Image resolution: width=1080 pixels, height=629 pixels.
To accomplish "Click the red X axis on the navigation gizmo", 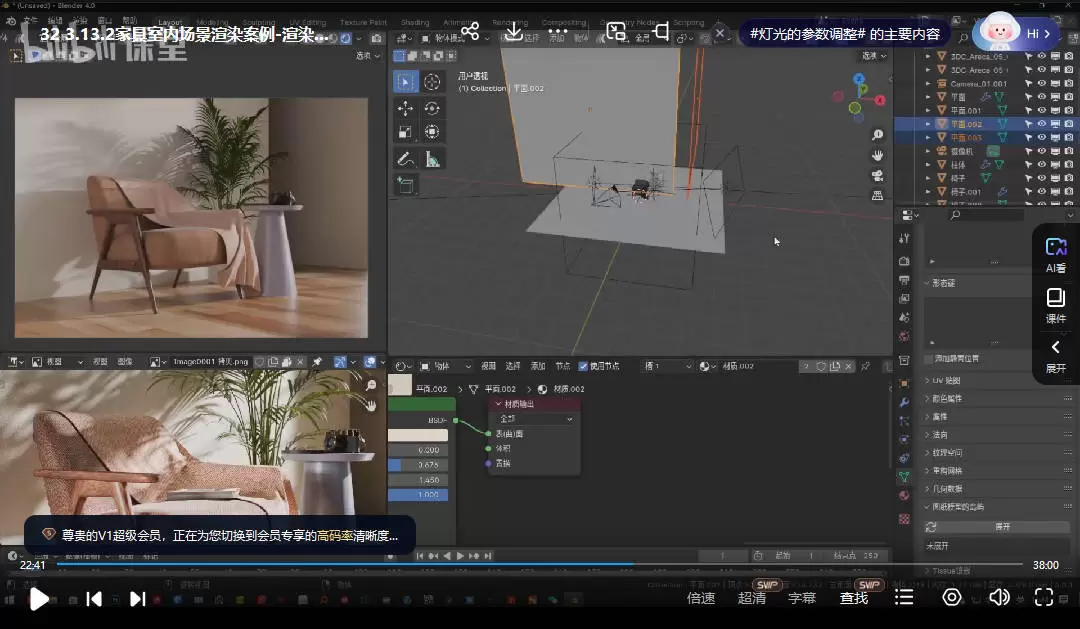I will pyautogui.click(x=880, y=101).
